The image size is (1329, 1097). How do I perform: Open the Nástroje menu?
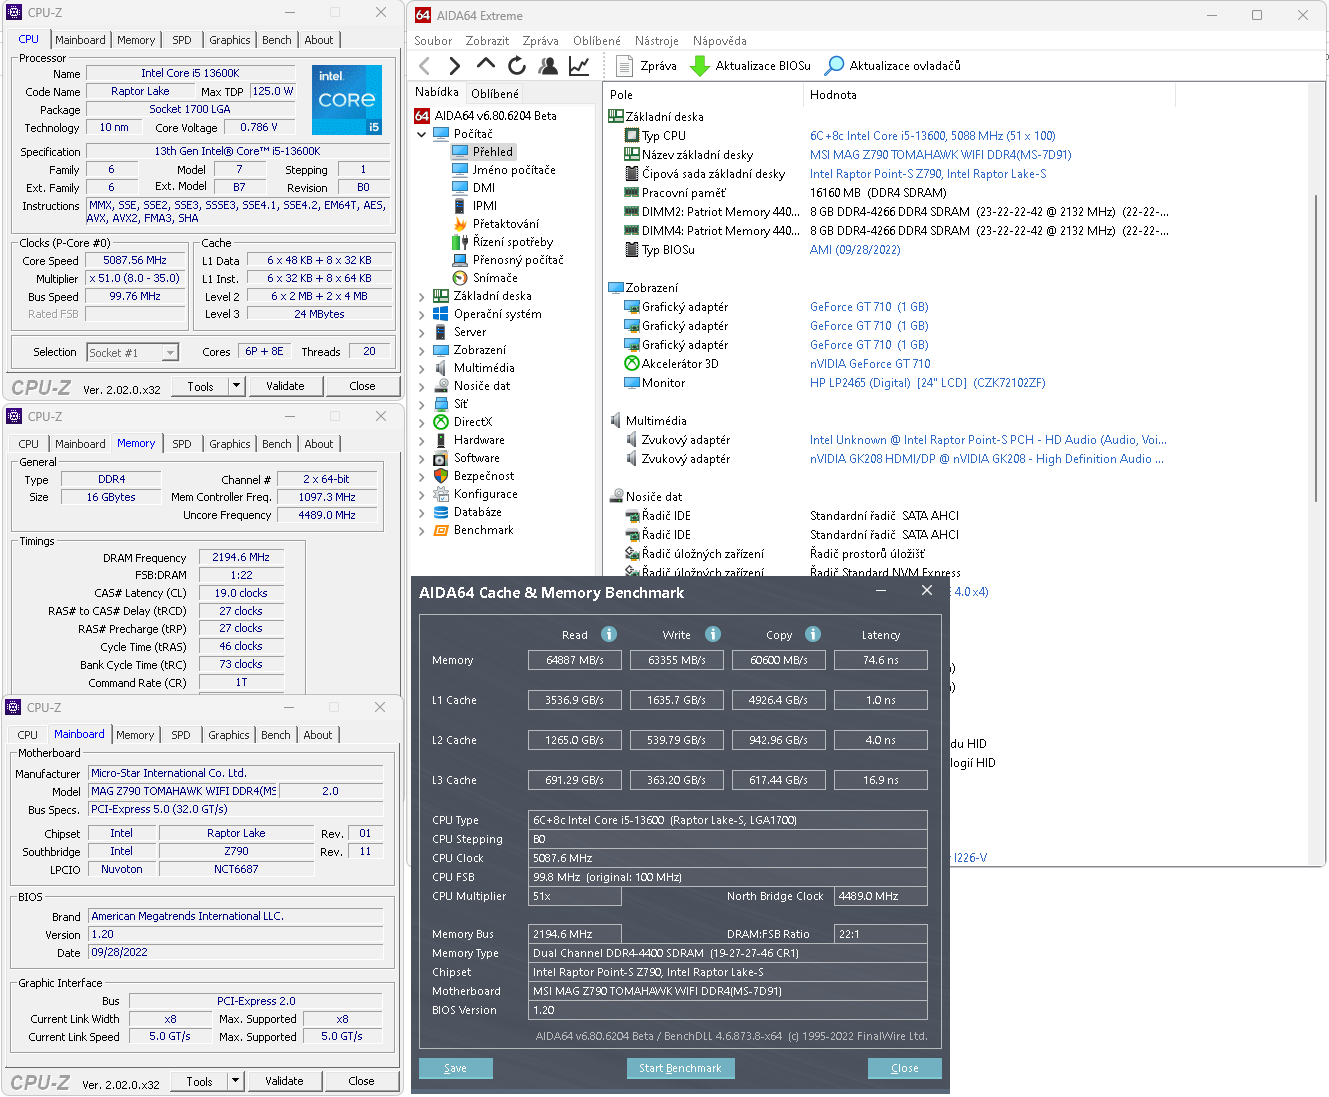pyautogui.click(x=656, y=41)
